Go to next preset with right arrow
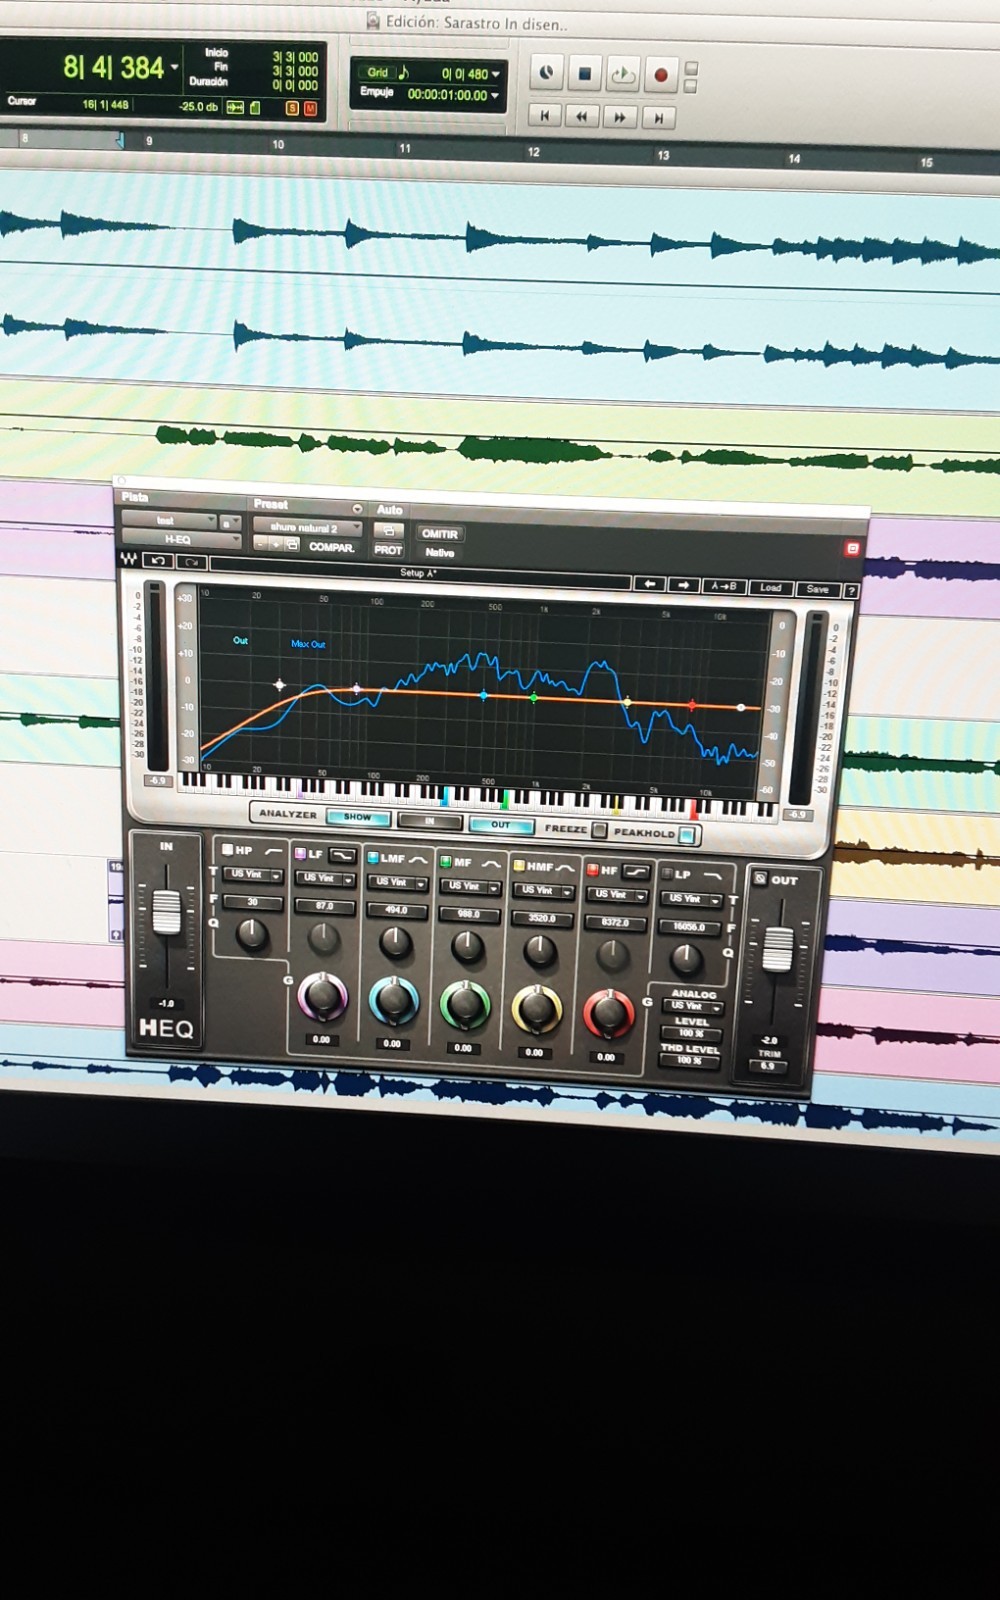The width and height of the screenshot is (1000, 1600). click(684, 585)
